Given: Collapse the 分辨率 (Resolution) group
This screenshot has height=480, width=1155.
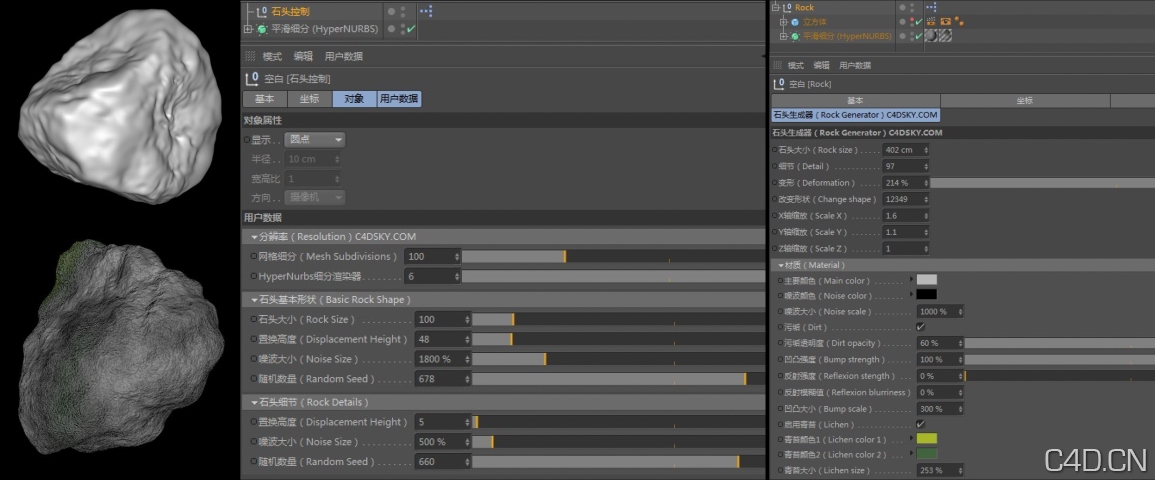Looking at the screenshot, I should tap(254, 237).
